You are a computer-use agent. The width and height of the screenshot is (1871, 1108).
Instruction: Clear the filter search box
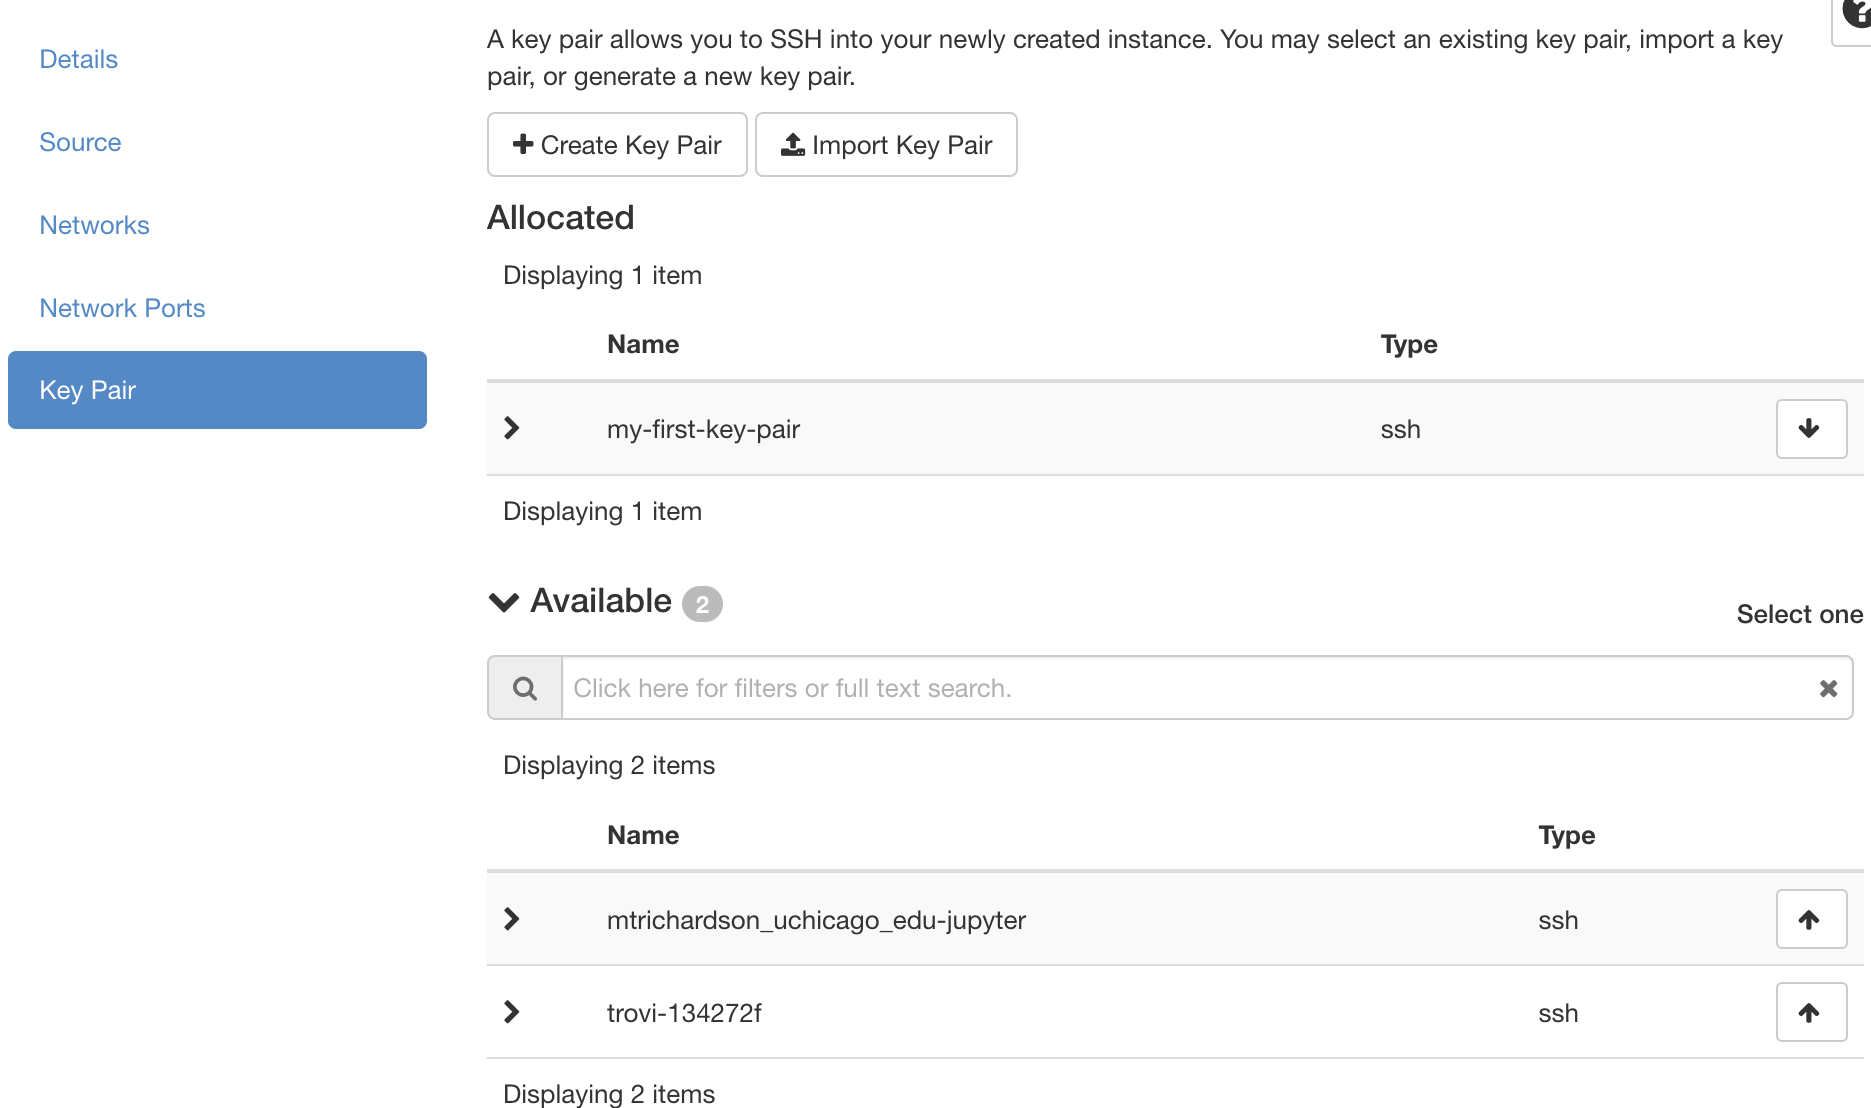[1828, 688]
